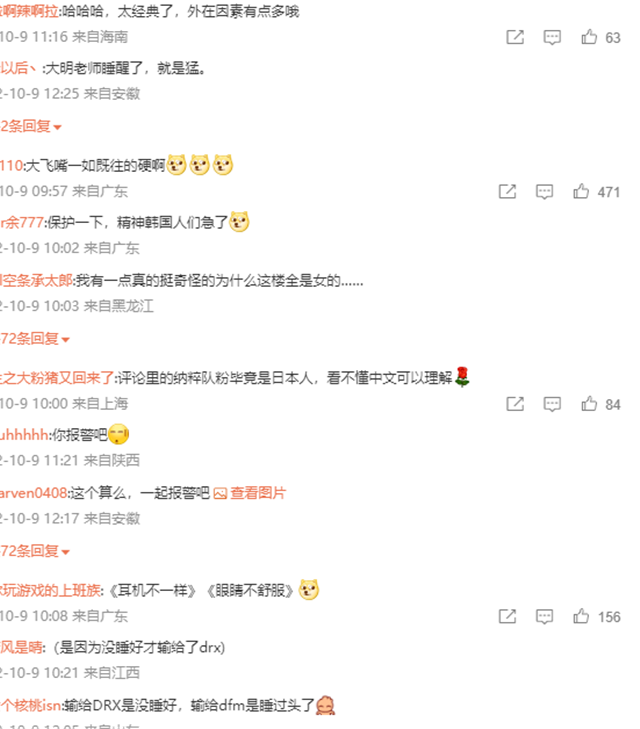Open user 空条承太郎's profile
640x729 pixels.
36,281
